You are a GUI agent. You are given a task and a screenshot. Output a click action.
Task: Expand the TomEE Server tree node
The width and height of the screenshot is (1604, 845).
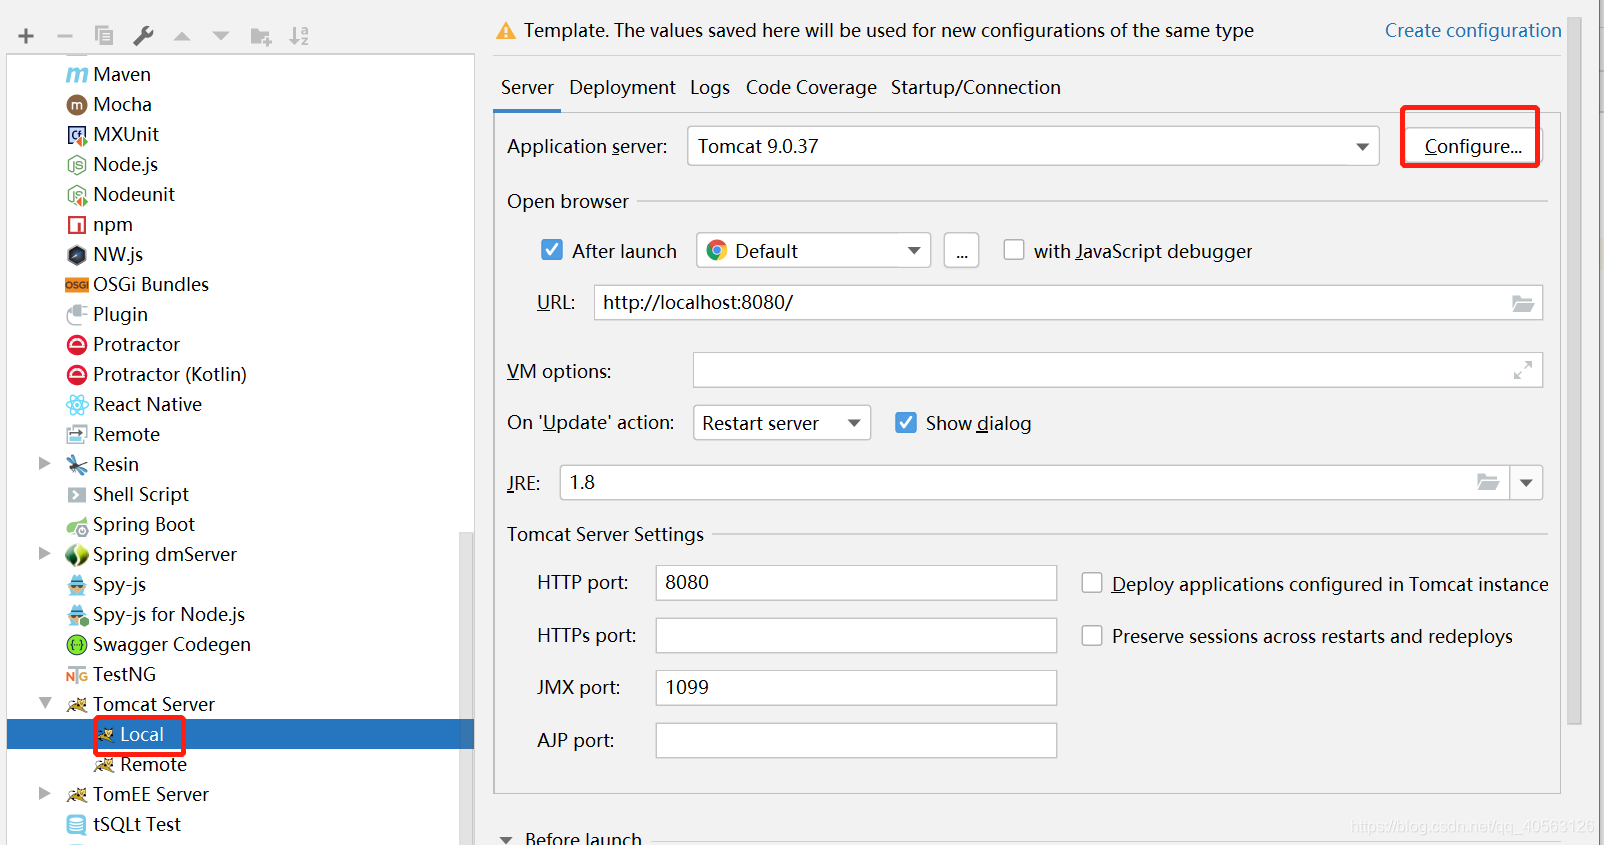point(44,793)
